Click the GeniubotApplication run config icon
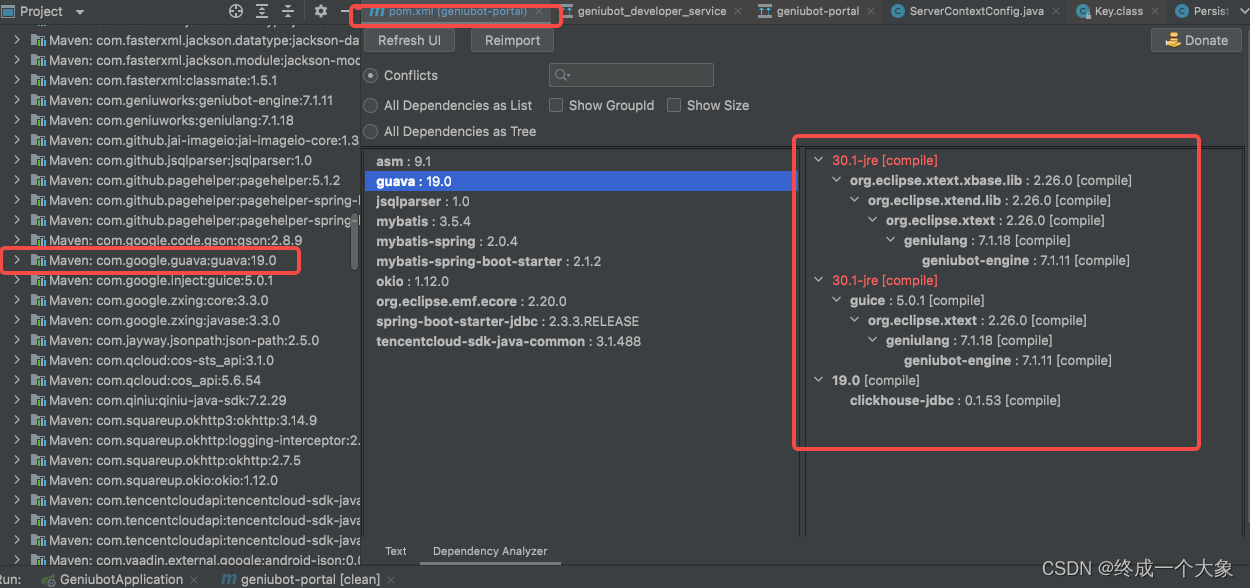The height and width of the screenshot is (588, 1250). (x=48, y=579)
